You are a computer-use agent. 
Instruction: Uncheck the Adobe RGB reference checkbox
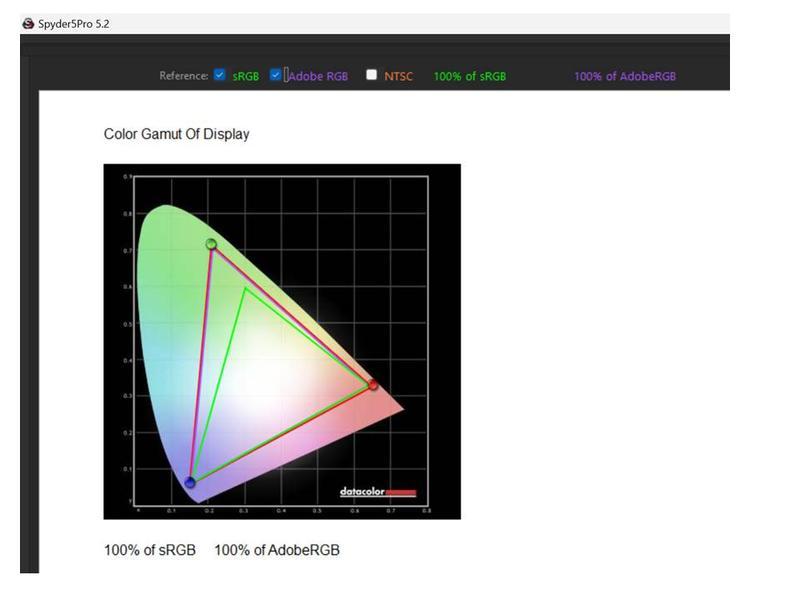click(x=276, y=75)
